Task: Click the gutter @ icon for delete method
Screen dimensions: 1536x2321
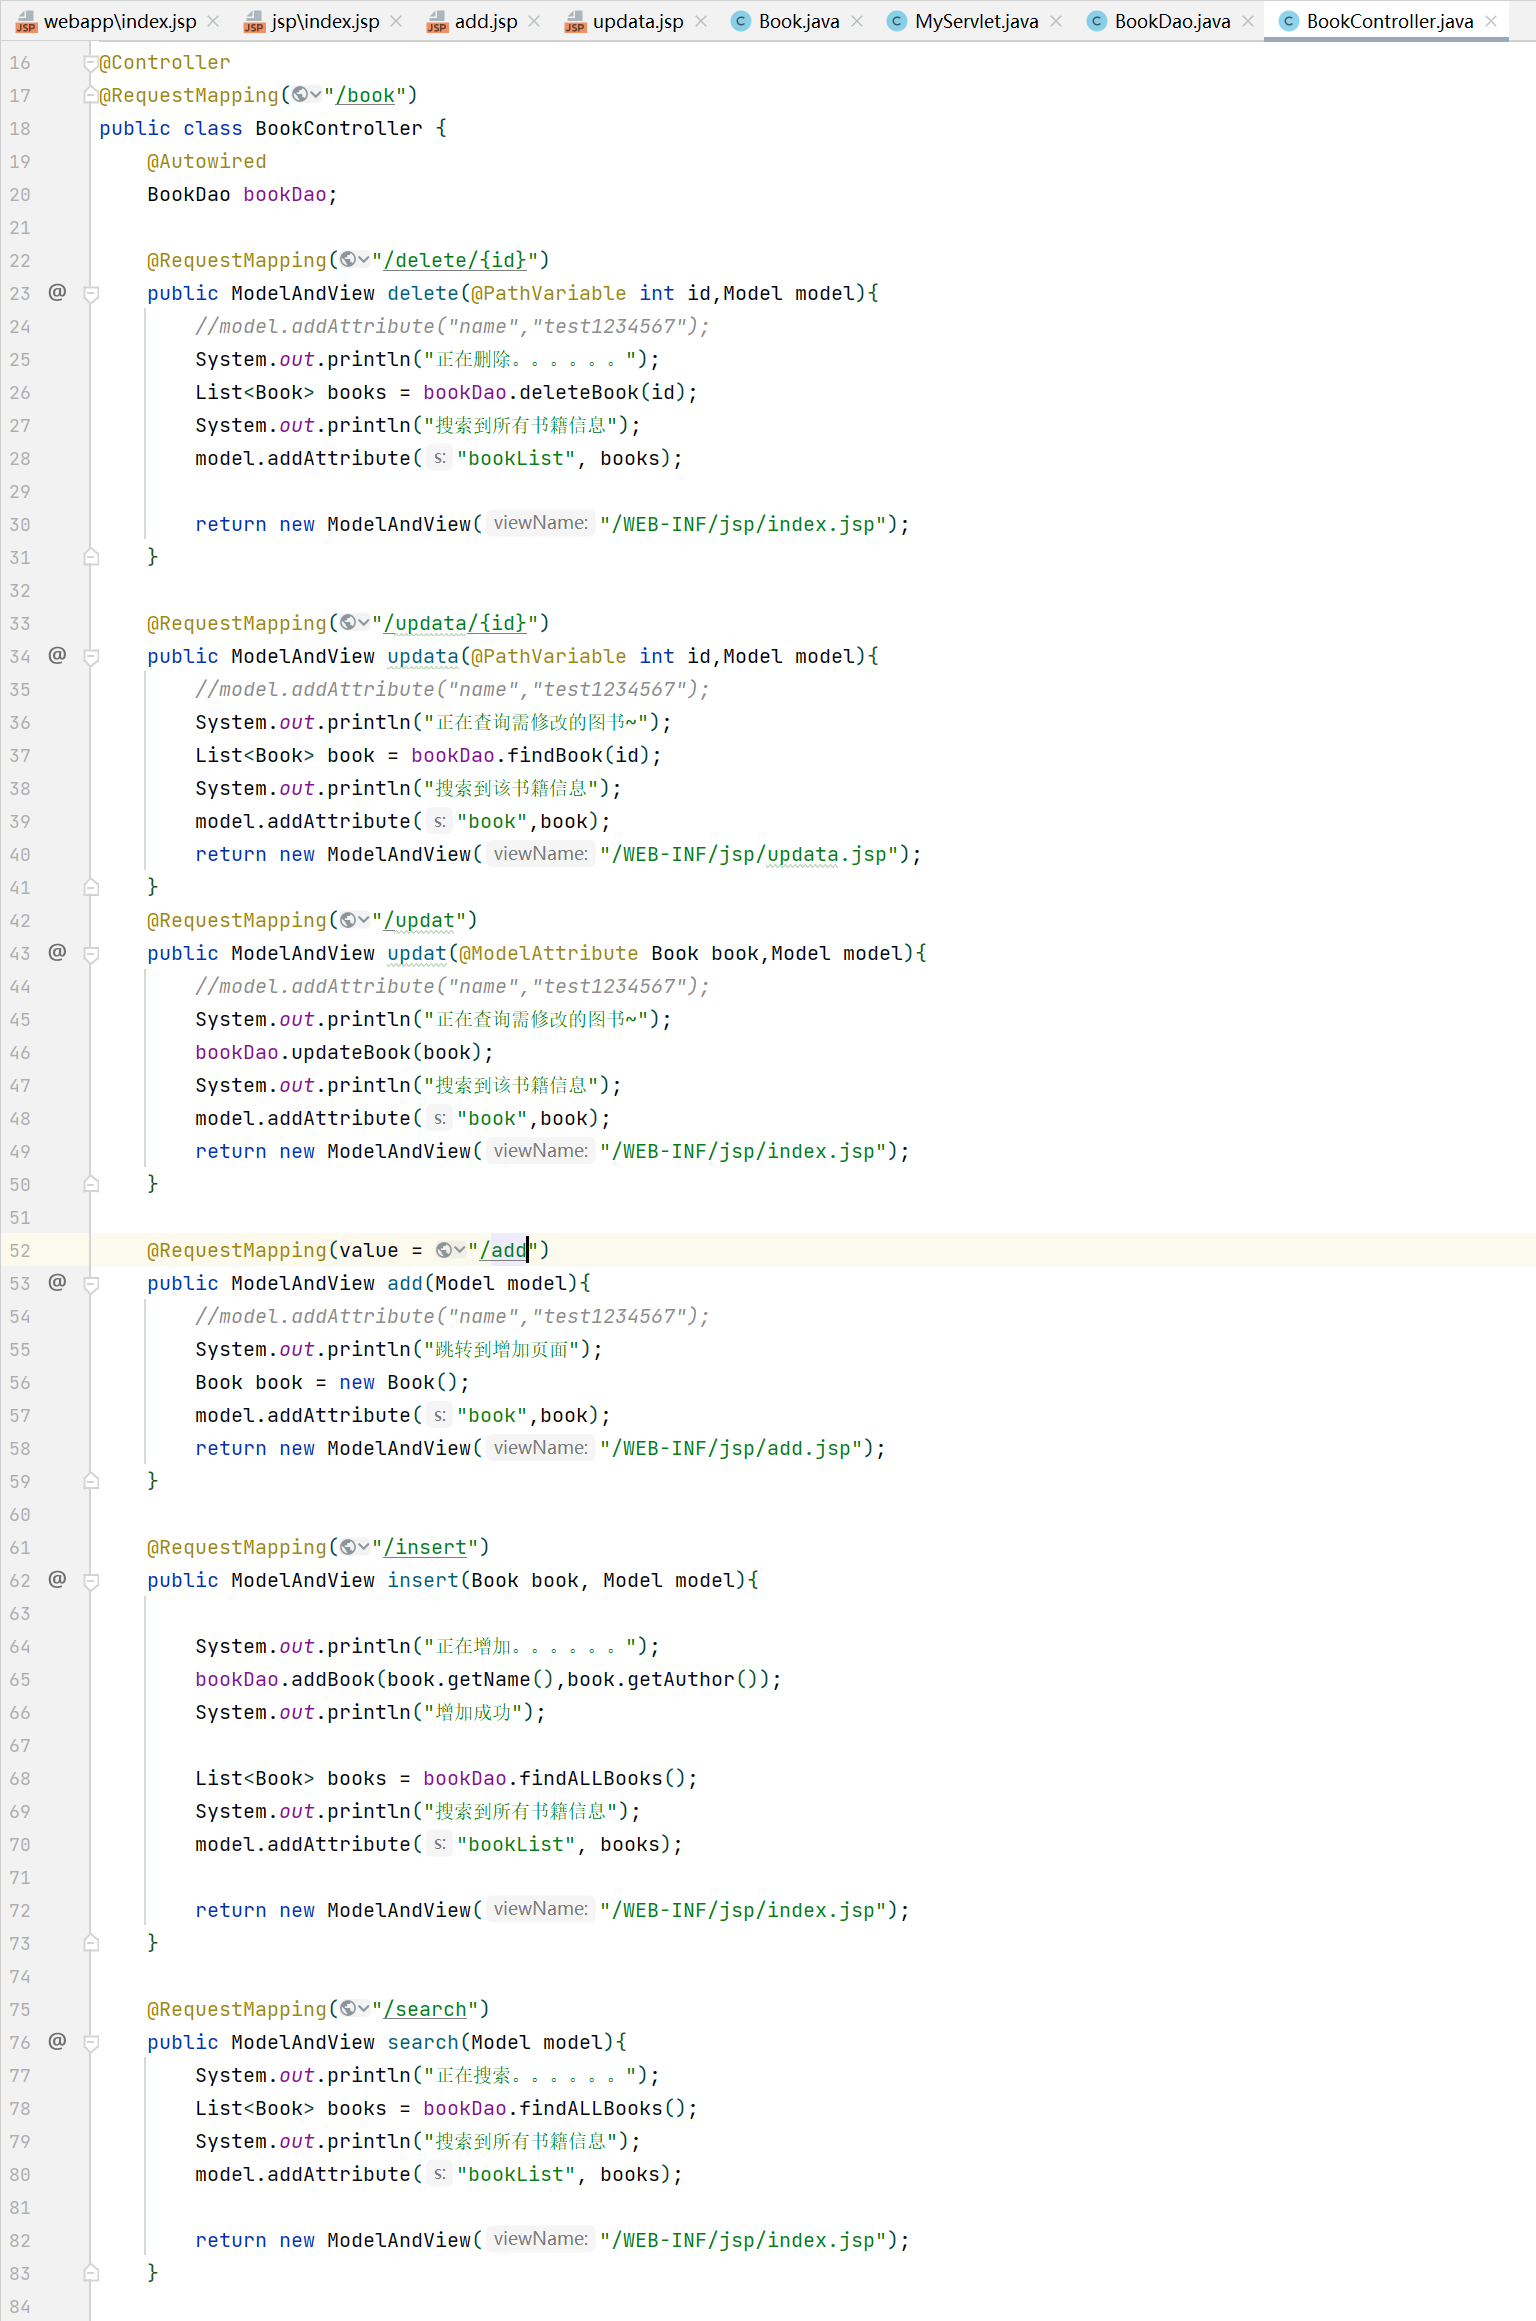Action: click(x=57, y=292)
